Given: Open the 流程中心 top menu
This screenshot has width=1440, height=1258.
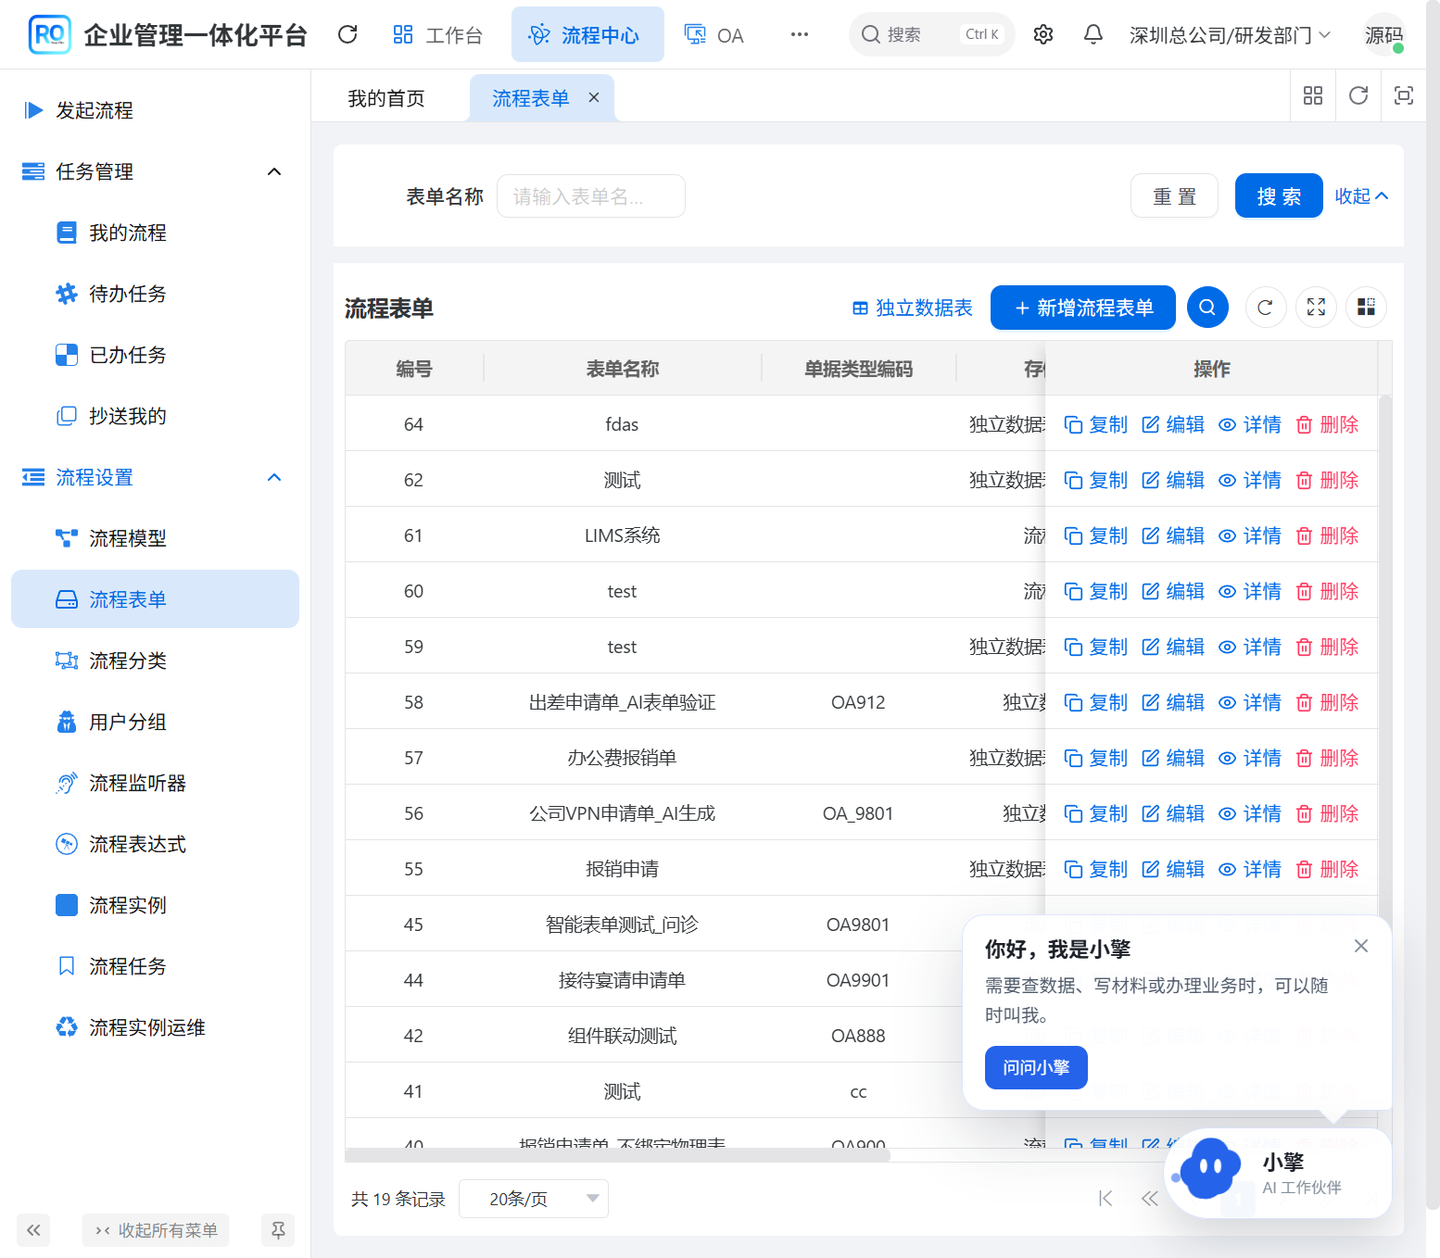Looking at the screenshot, I should click(x=587, y=35).
